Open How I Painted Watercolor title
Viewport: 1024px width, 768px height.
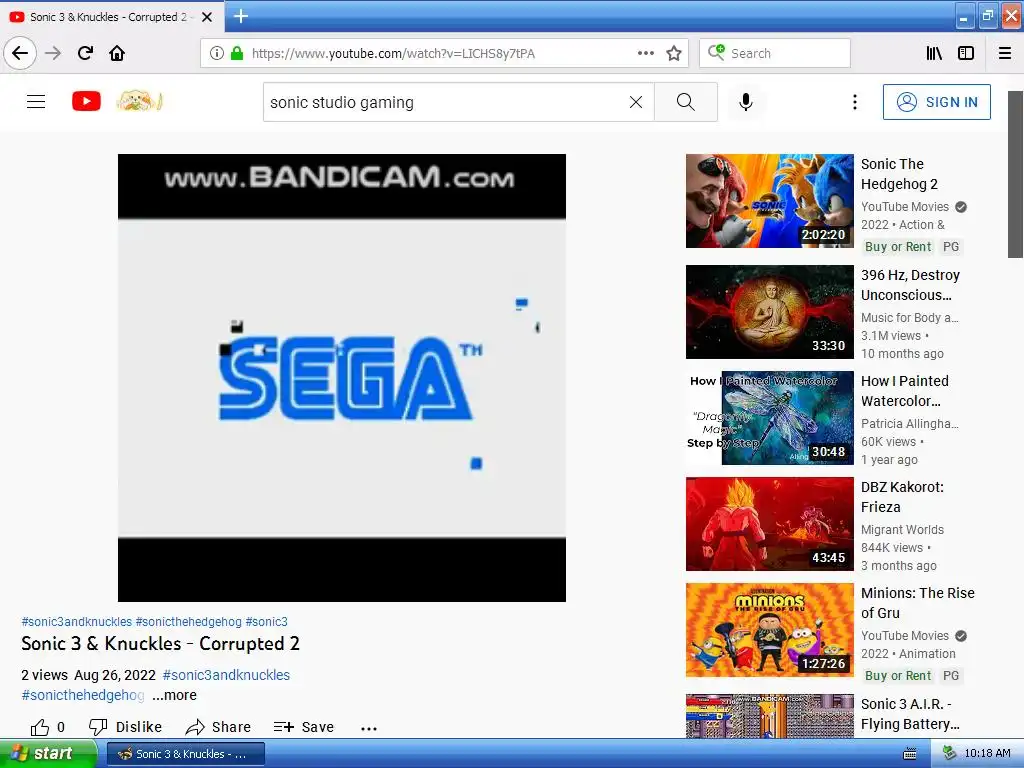click(905, 391)
